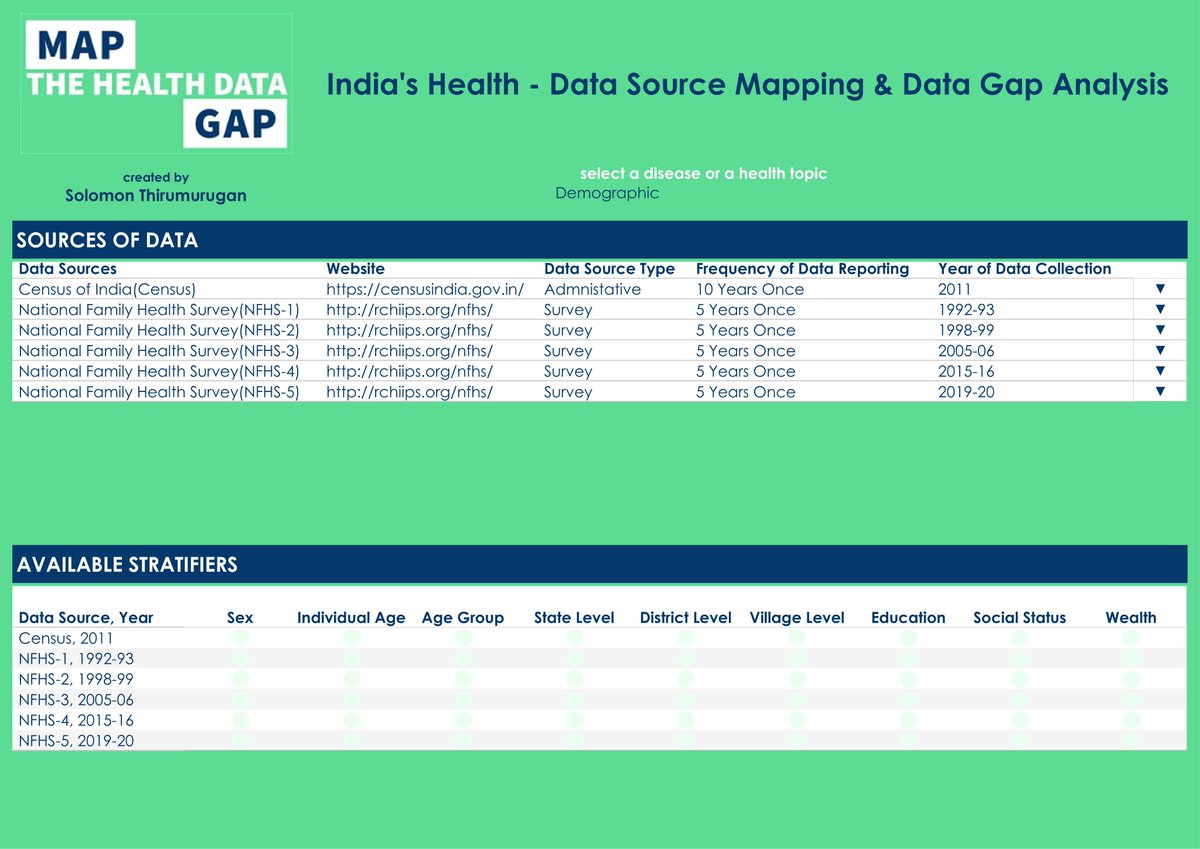Expand the arrow for NFHS-4 2015-16 row
The height and width of the screenshot is (849, 1200).
[x=1160, y=371]
